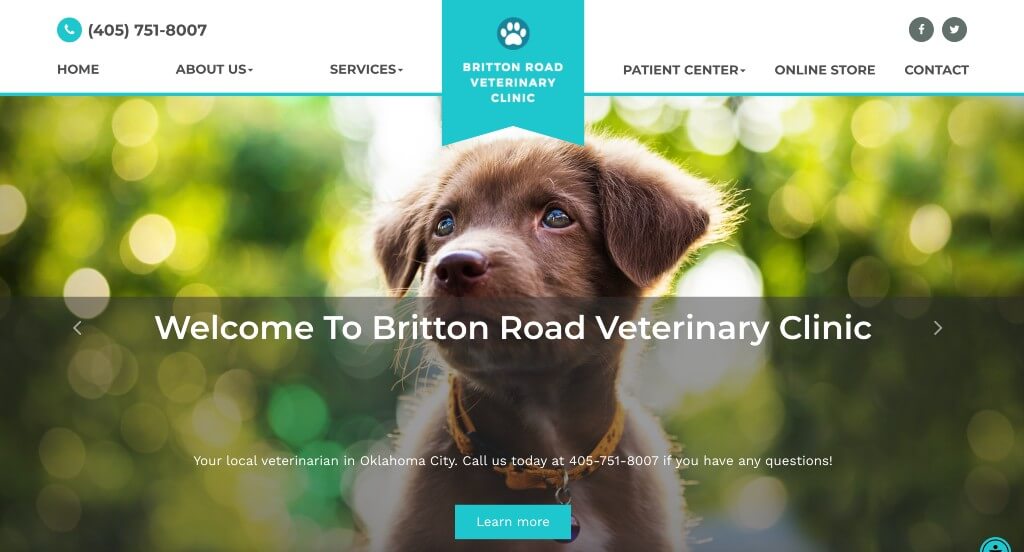Image resolution: width=1024 pixels, height=552 pixels.
Task: Open the Twitter social icon
Action: point(954,29)
